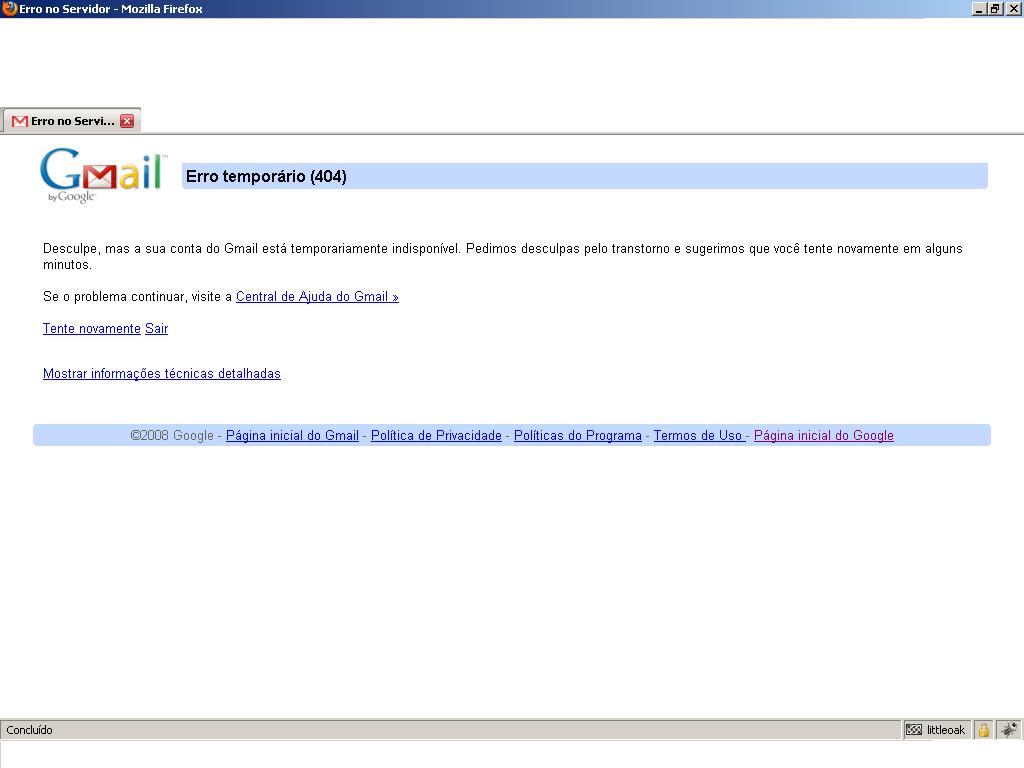This screenshot has height=768, width=1024.
Task: Click the Gmail logo
Action: (103, 175)
